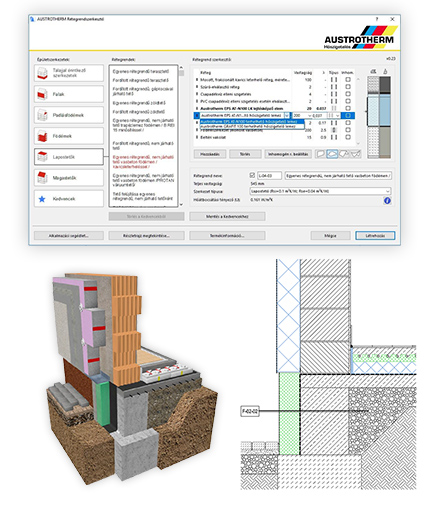Expand the Szerkezet típusa dropdown
Screen dimensions: 430x529
[320, 191]
